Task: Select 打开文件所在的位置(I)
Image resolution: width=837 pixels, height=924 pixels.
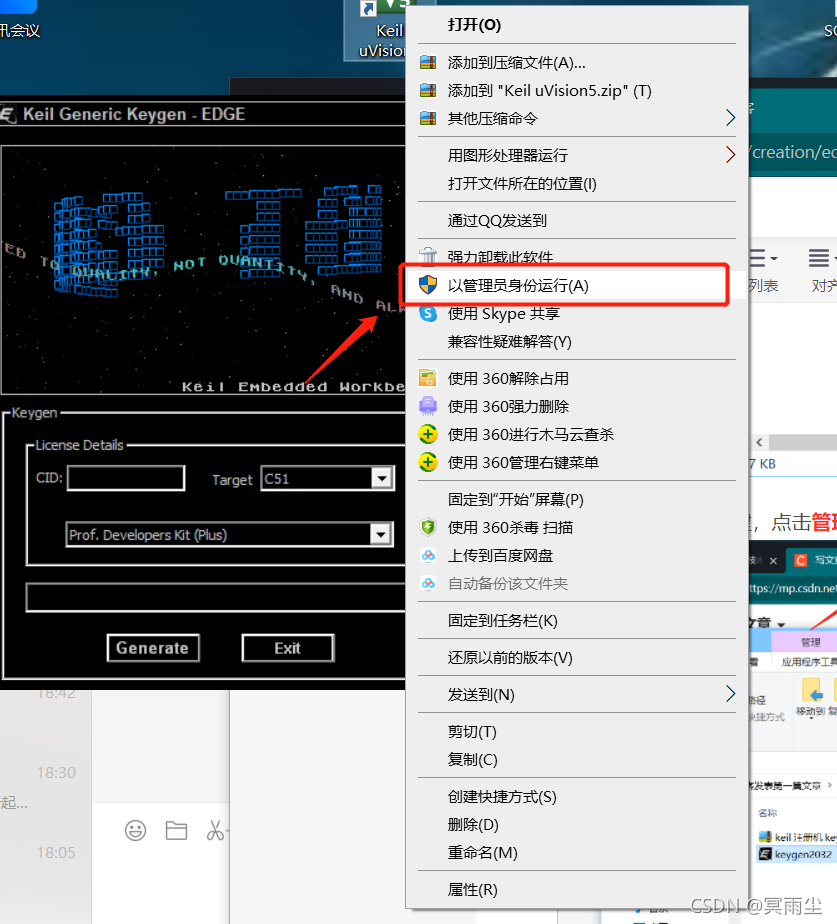Action: (577, 184)
